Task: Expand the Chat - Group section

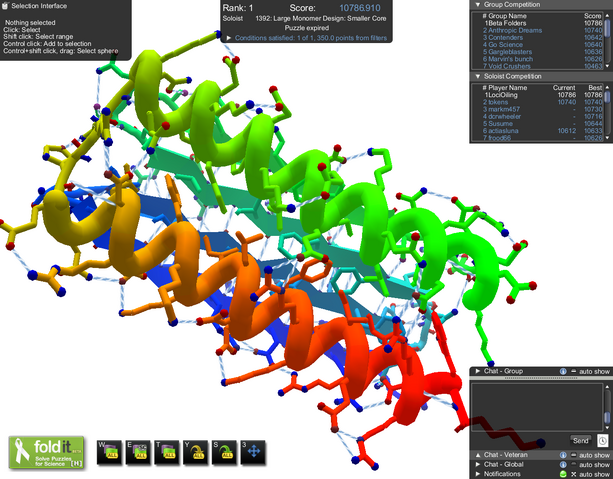Action: [x=477, y=371]
